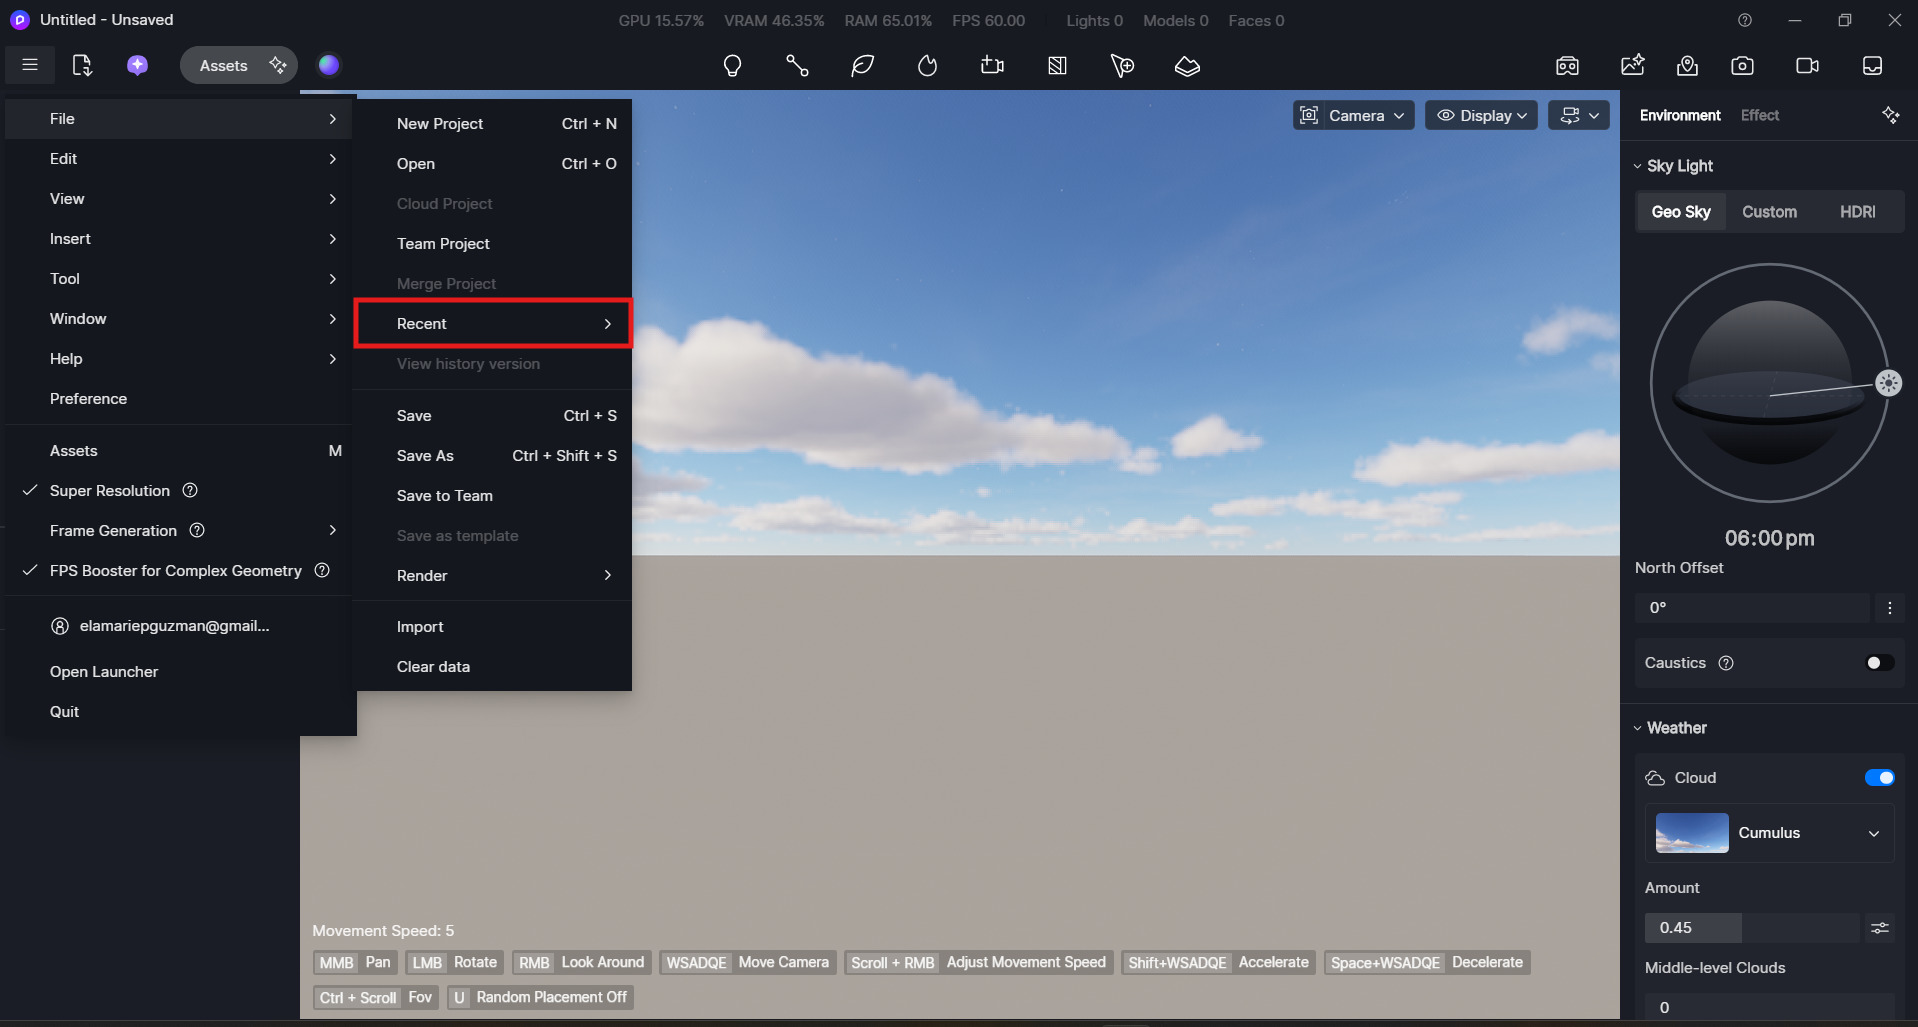Click the flame effects icon in toolbar
Image resolution: width=1918 pixels, height=1027 pixels.
(927, 66)
